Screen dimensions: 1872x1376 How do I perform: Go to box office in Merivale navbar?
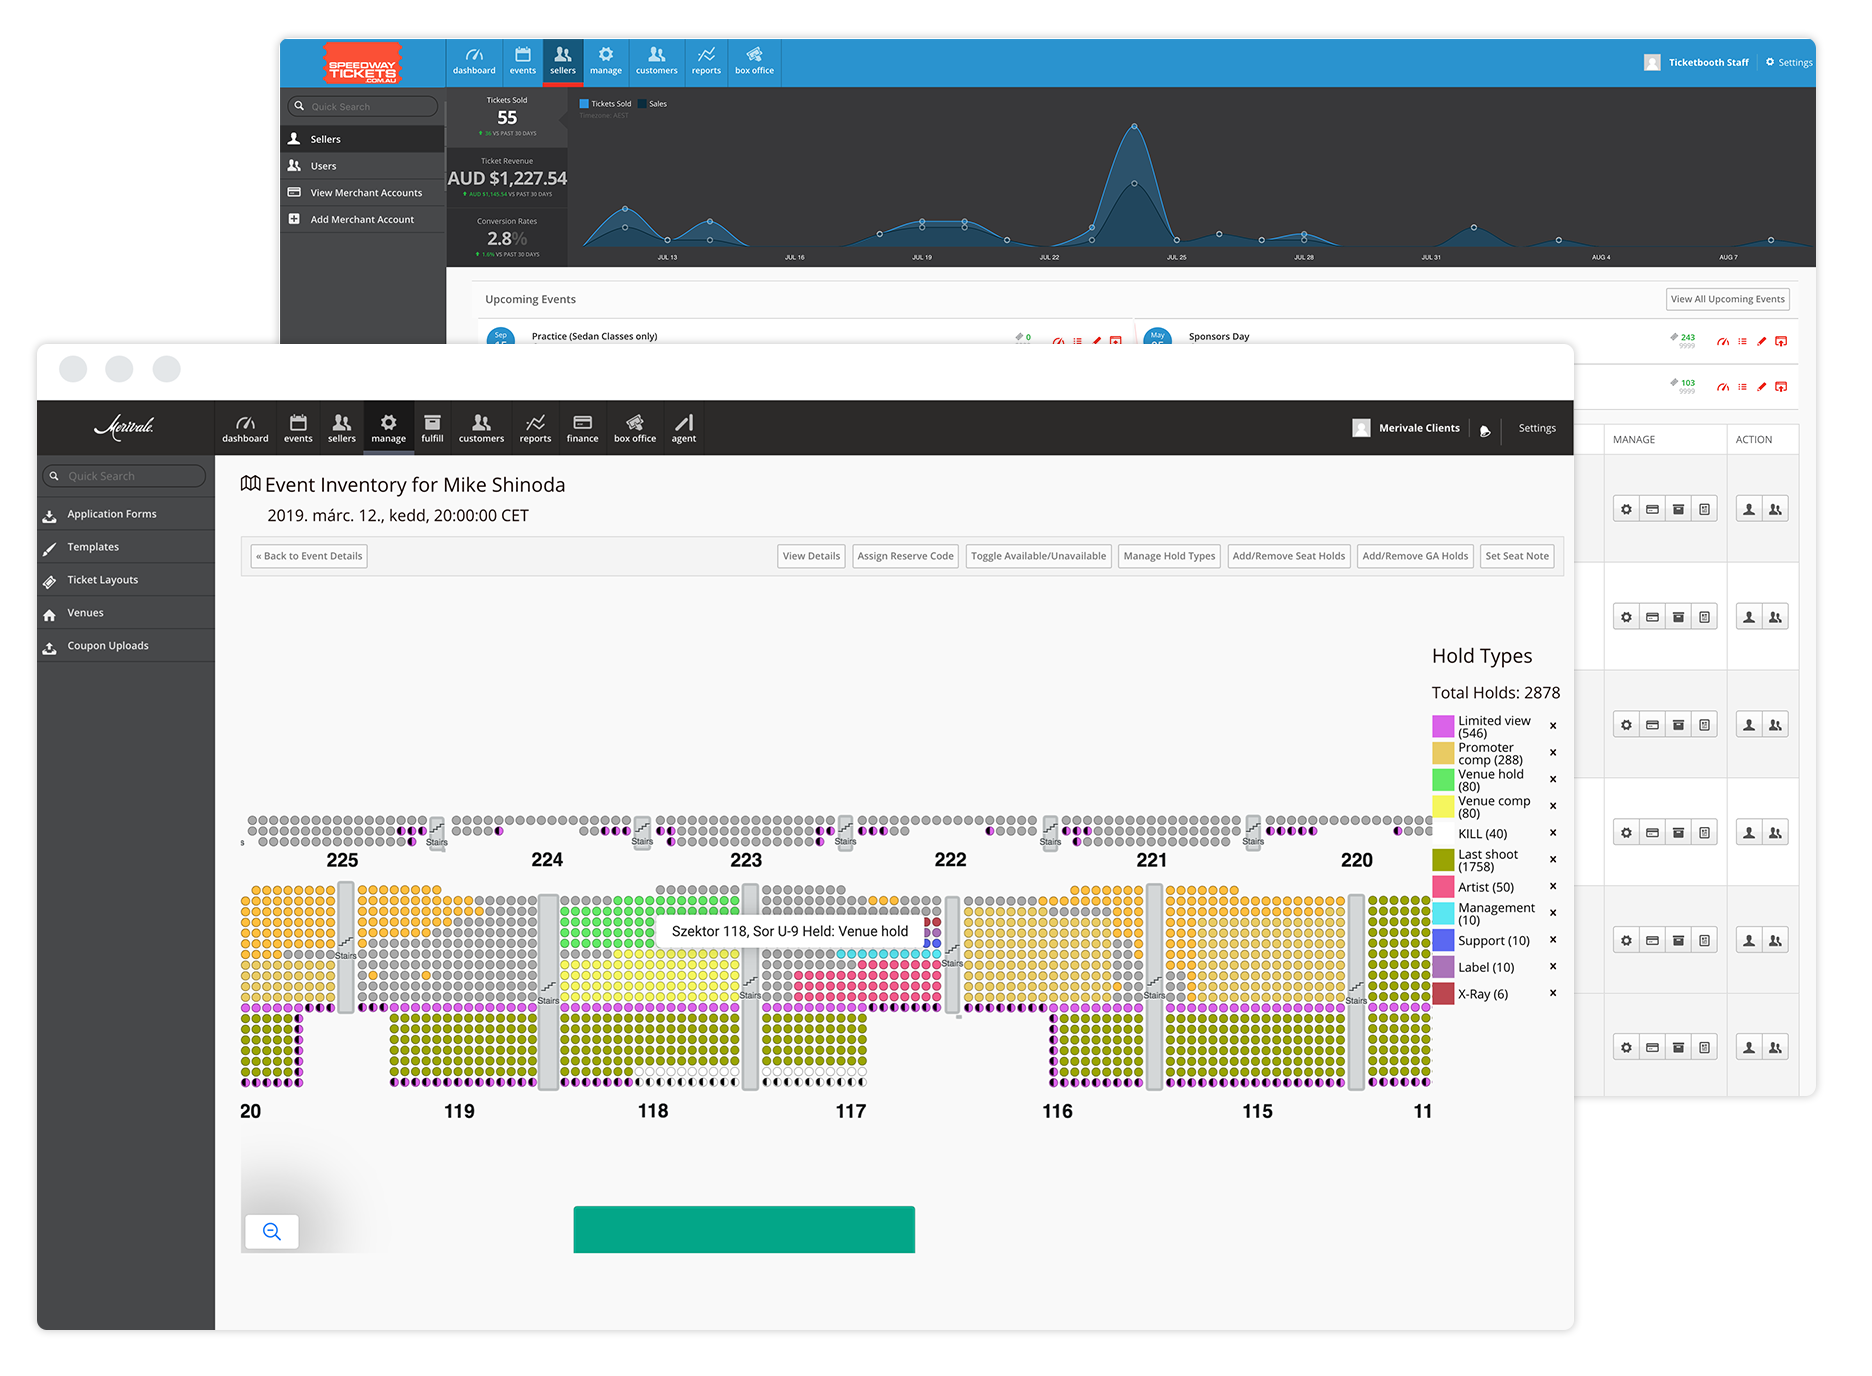point(635,428)
